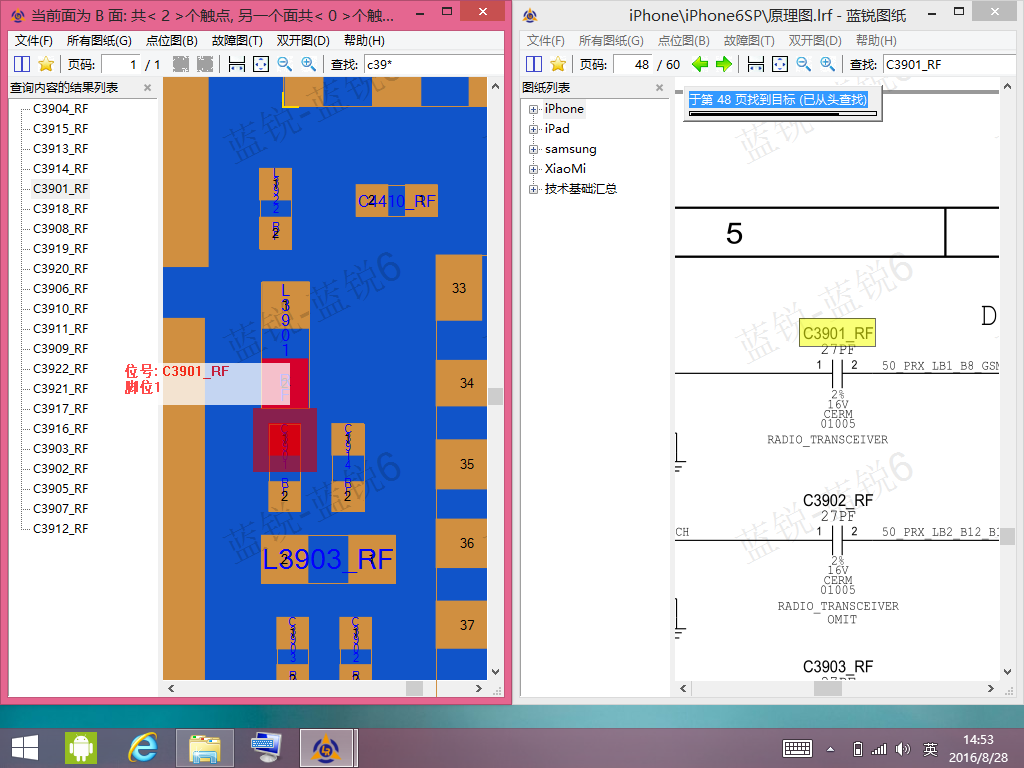This screenshot has height=768, width=1024.
Task: Open 帮助(H) menu in schematic window
Action: coord(876,40)
